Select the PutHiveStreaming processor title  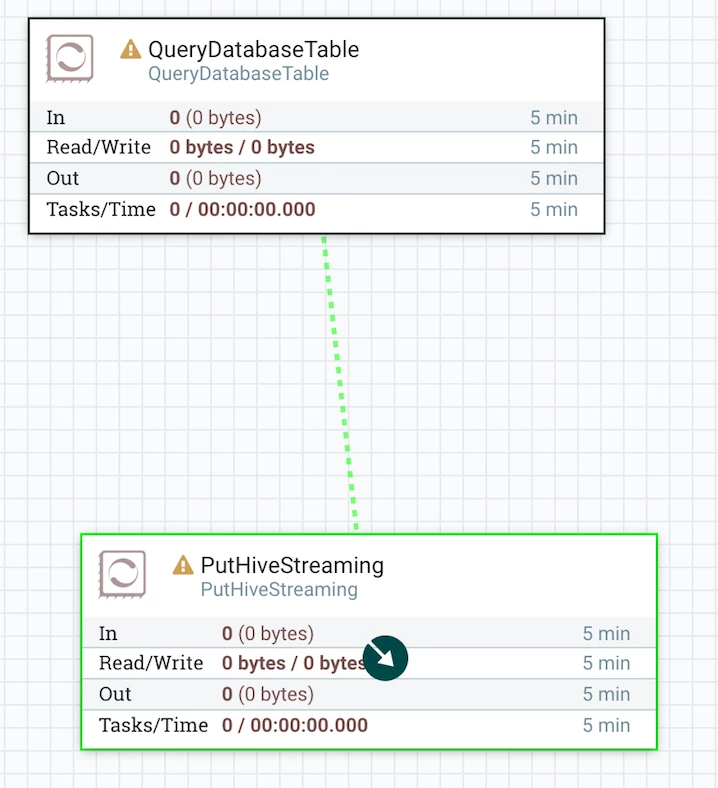pos(292,565)
